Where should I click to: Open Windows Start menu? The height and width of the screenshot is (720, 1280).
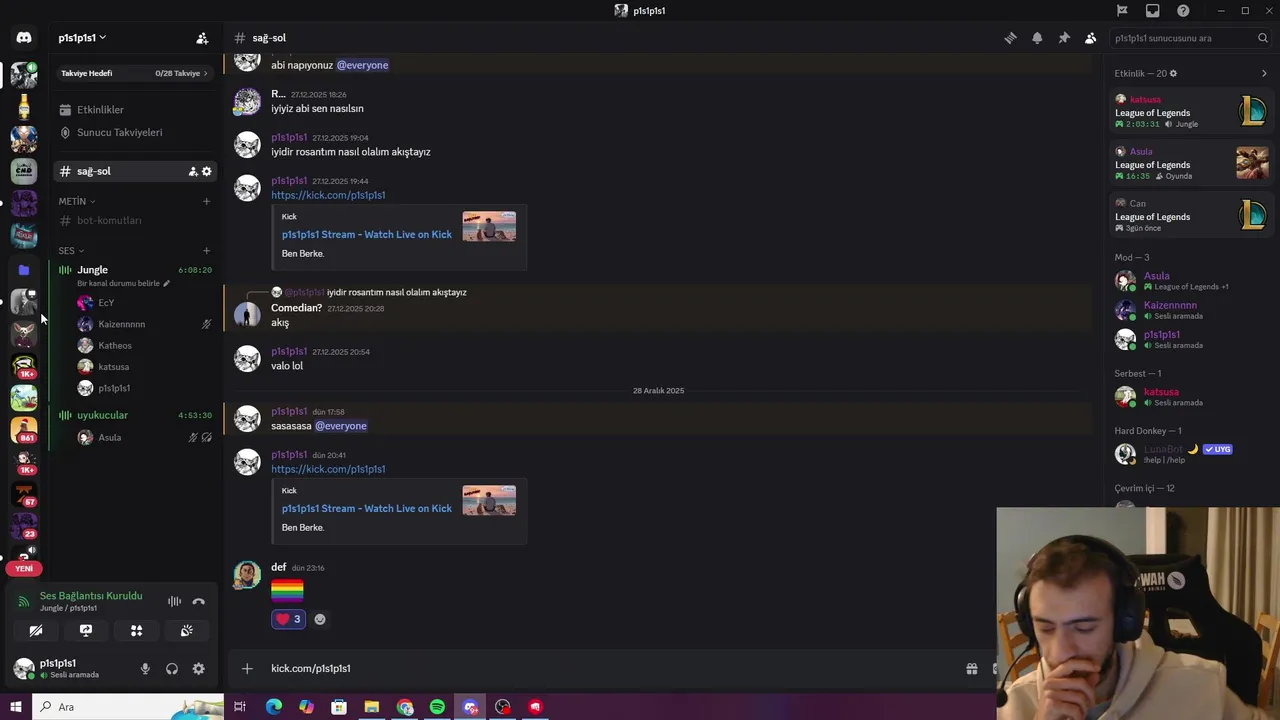coord(15,707)
